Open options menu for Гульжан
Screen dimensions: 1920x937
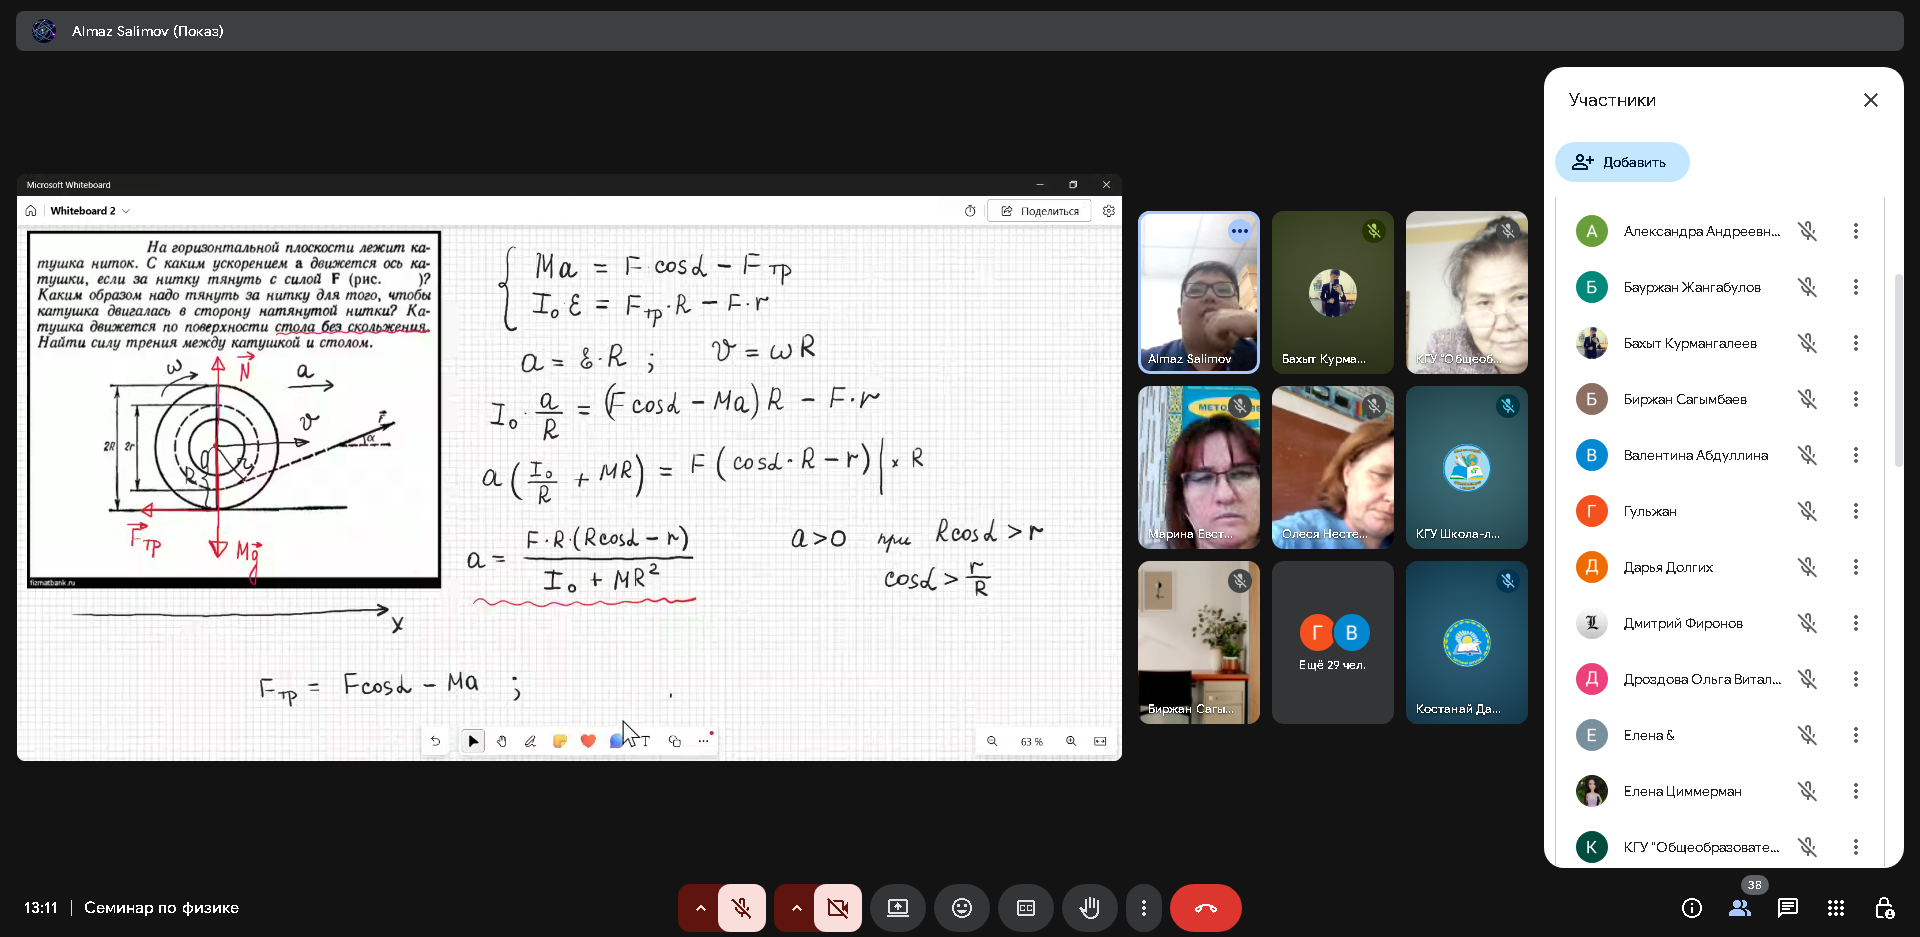tap(1855, 511)
